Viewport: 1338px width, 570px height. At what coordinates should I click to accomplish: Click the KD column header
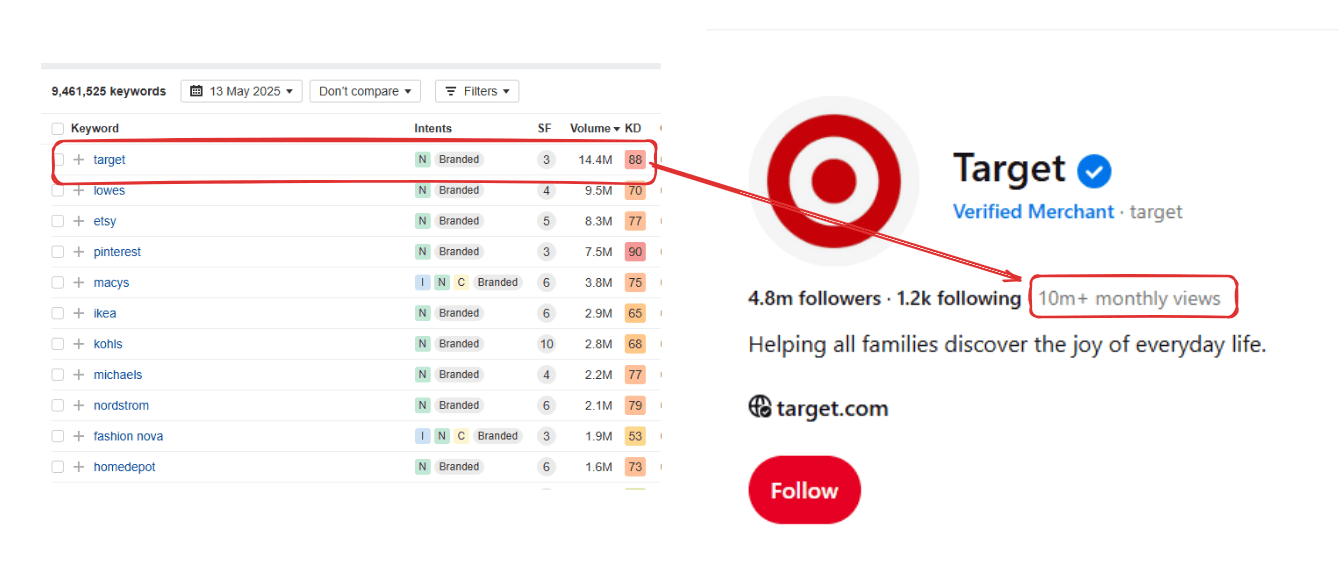click(633, 128)
